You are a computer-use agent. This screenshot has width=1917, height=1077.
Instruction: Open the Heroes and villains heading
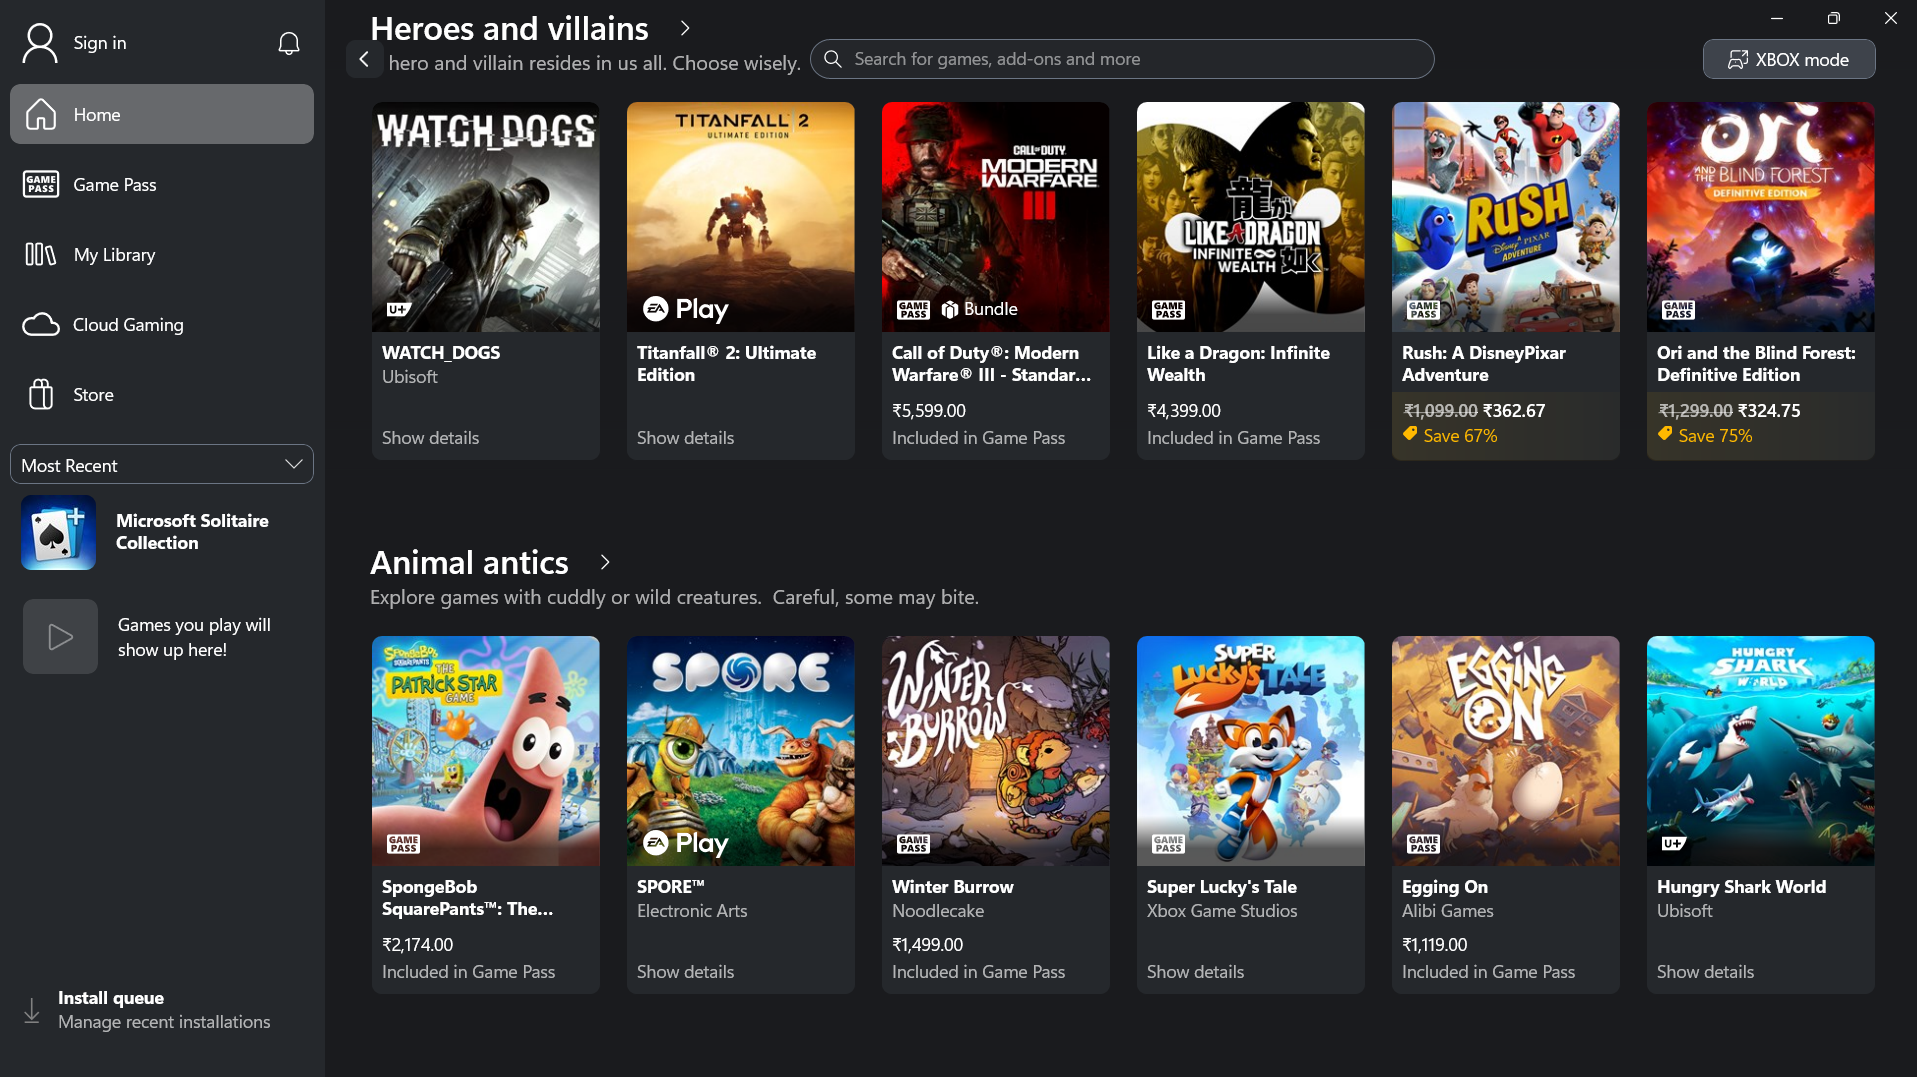(509, 28)
